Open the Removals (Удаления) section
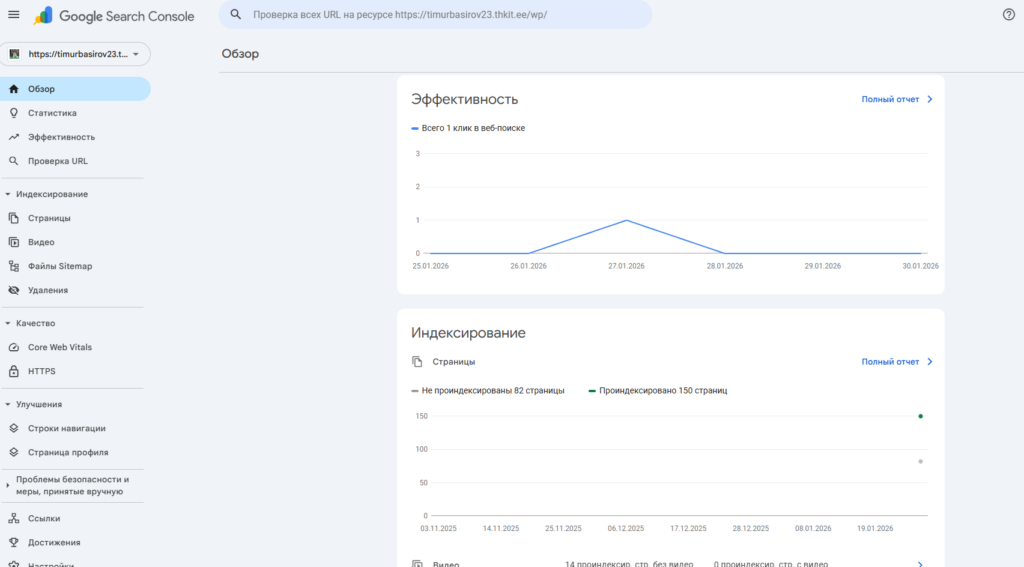The height and width of the screenshot is (567, 1024). [x=47, y=290]
